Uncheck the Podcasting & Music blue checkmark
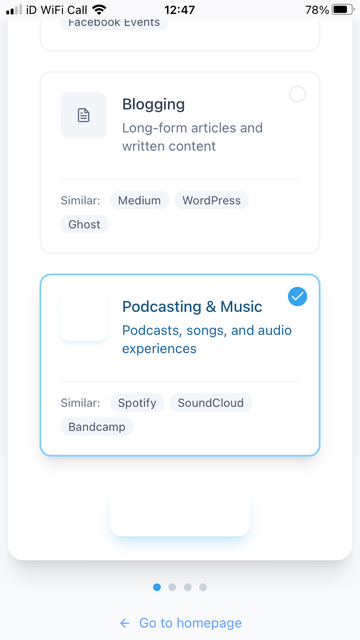The width and height of the screenshot is (360, 640). (298, 296)
